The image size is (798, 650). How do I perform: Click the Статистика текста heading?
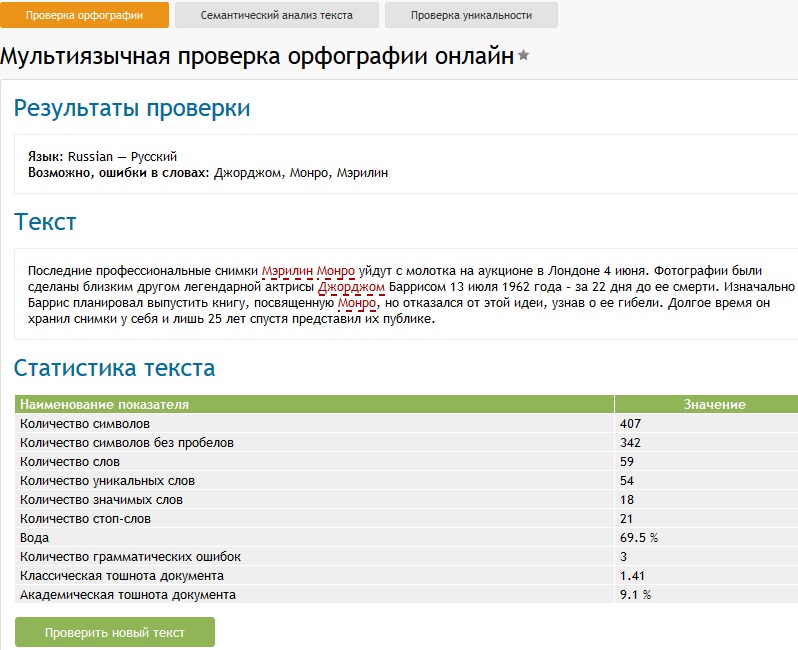[x=115, y=368]
